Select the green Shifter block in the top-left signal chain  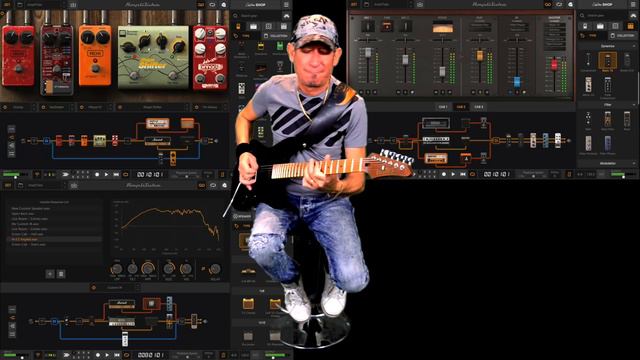pos(99,140)
